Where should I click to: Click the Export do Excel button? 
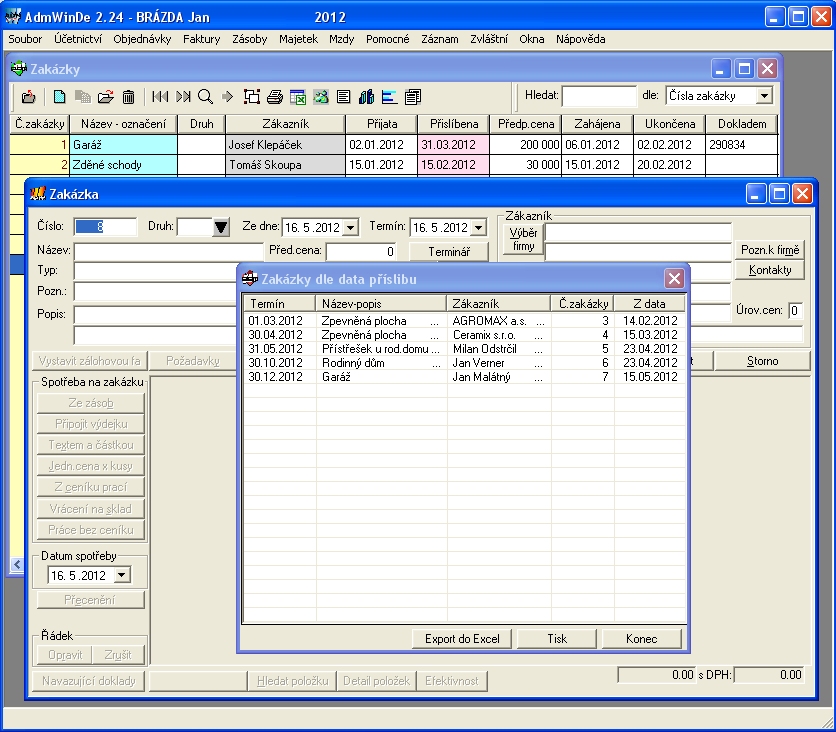(462, 639)
